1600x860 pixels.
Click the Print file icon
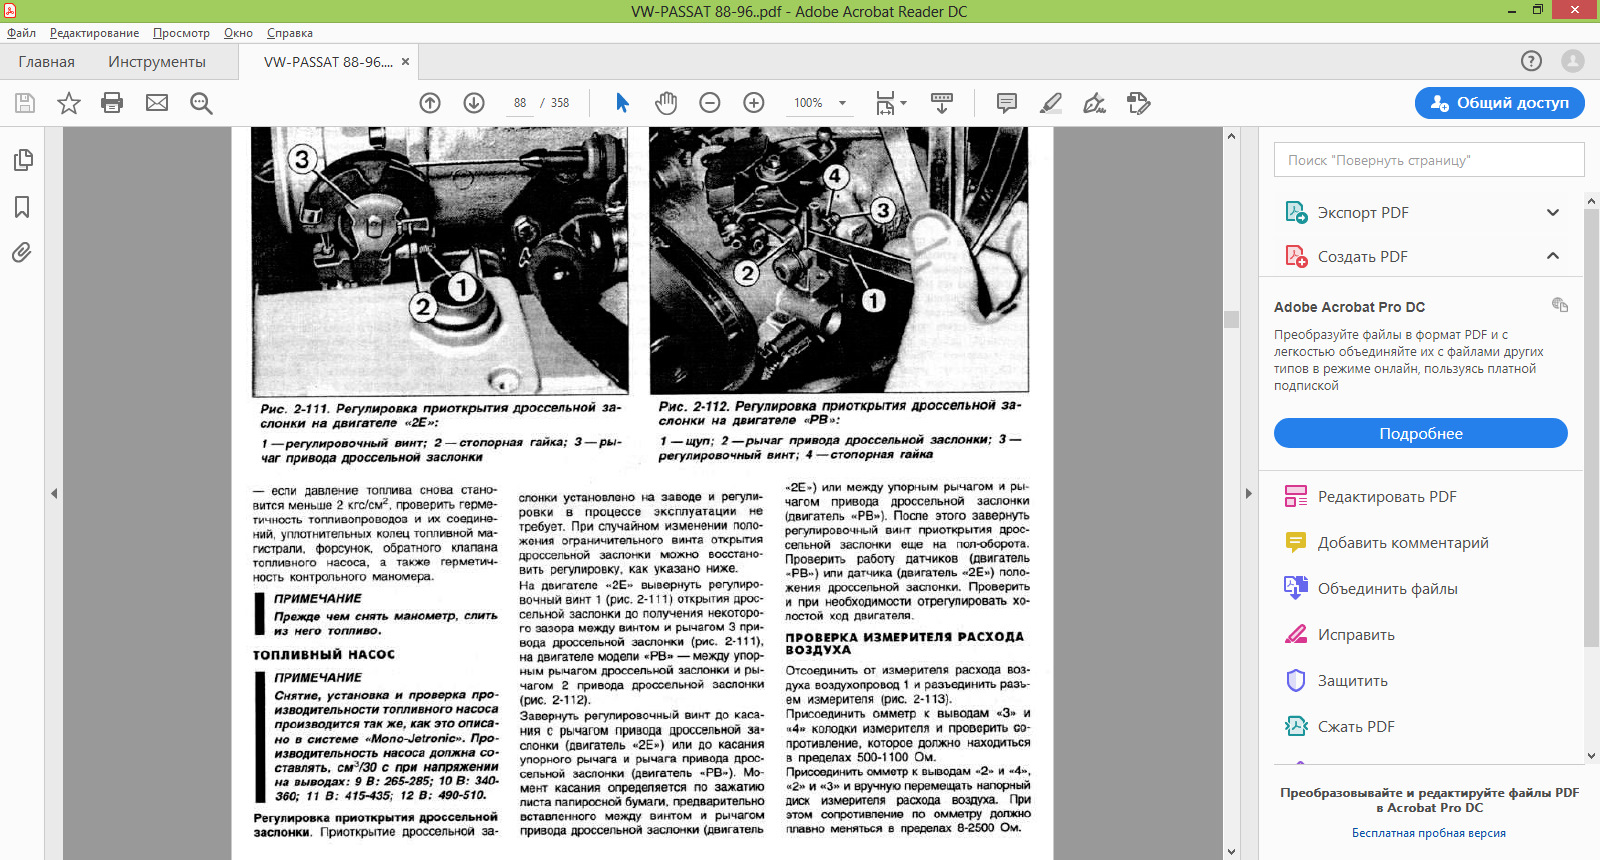point(112,103)
